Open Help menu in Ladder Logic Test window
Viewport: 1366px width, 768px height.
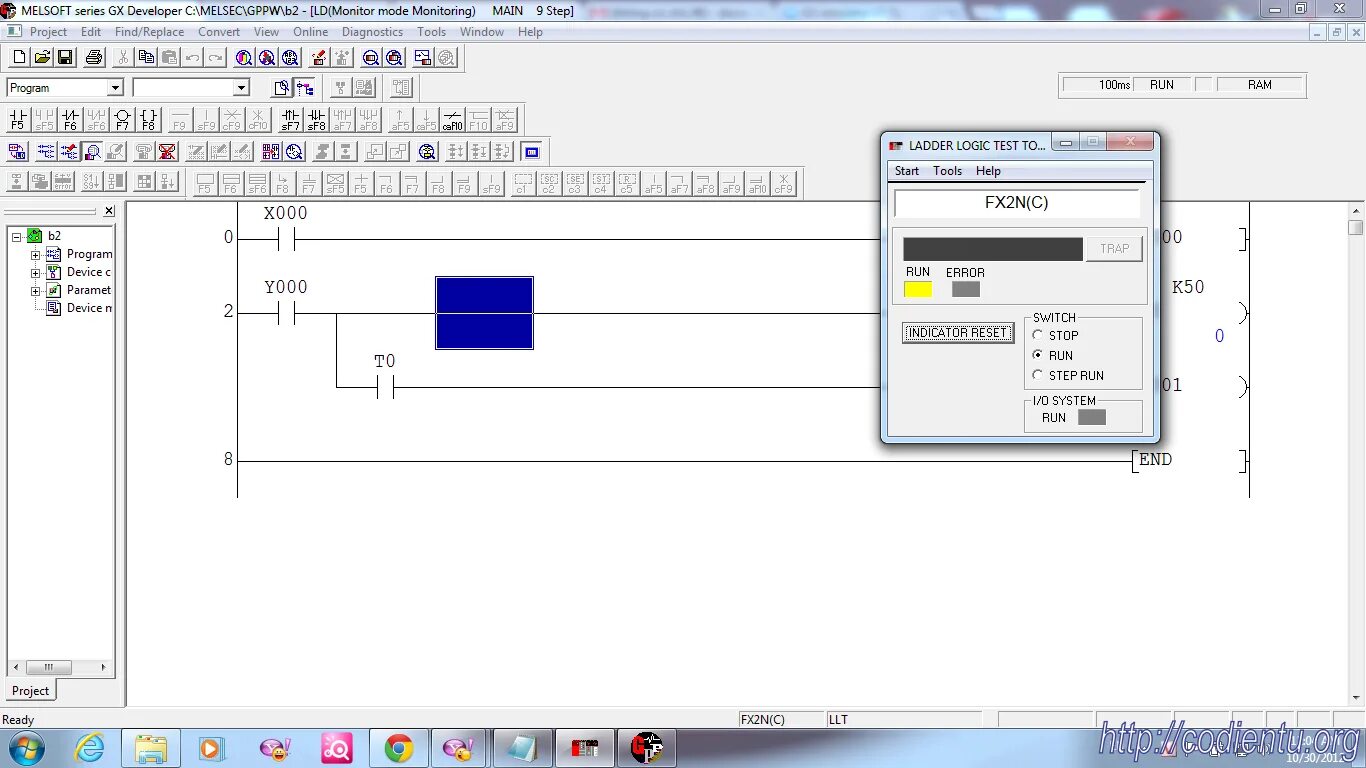click(x=988, y=171)
